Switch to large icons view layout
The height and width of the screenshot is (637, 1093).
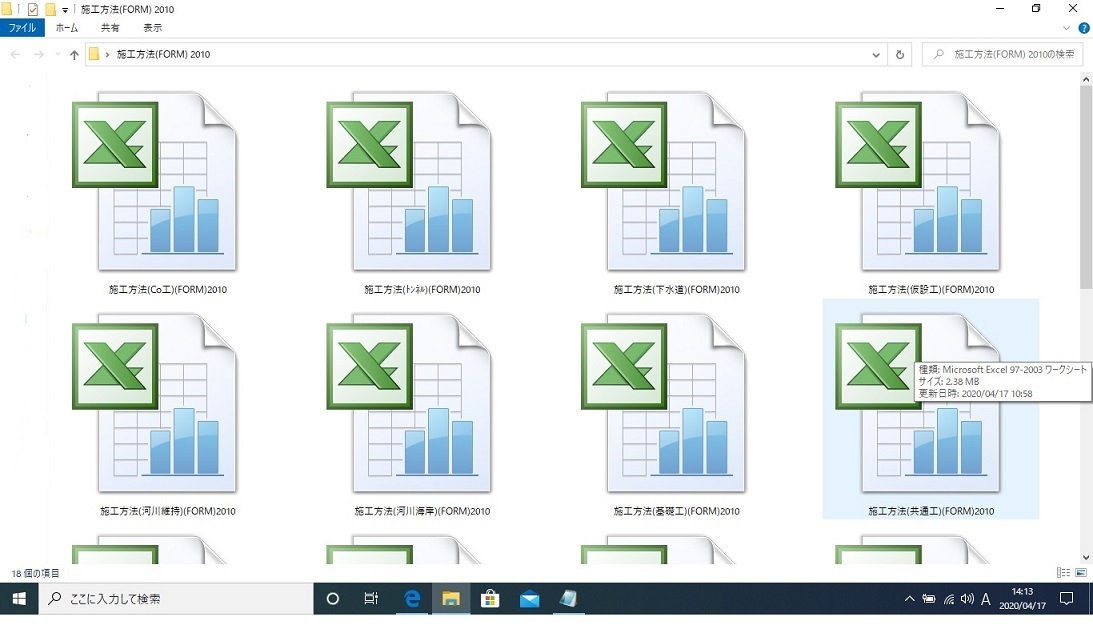[x=1081, y=573]
